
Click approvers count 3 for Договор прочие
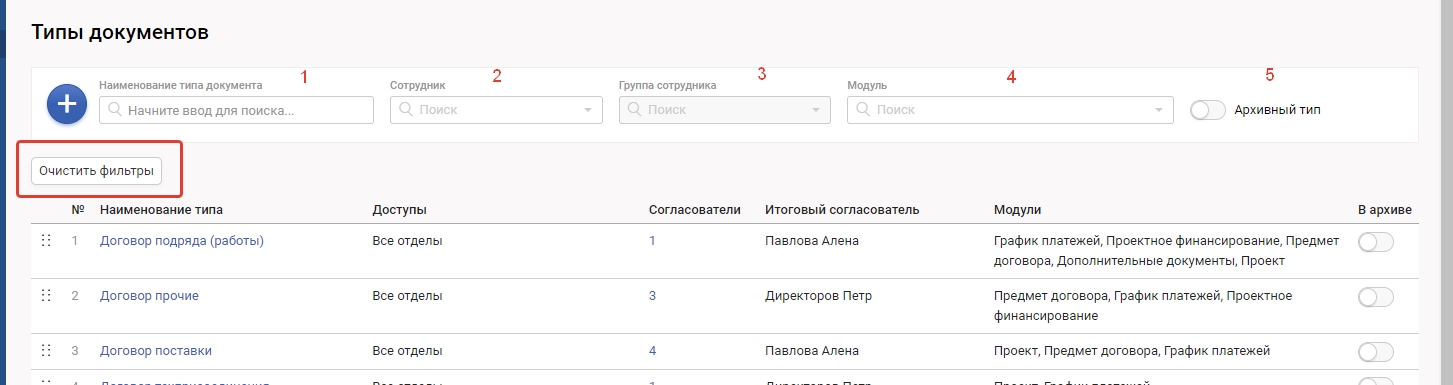[652, 295]
